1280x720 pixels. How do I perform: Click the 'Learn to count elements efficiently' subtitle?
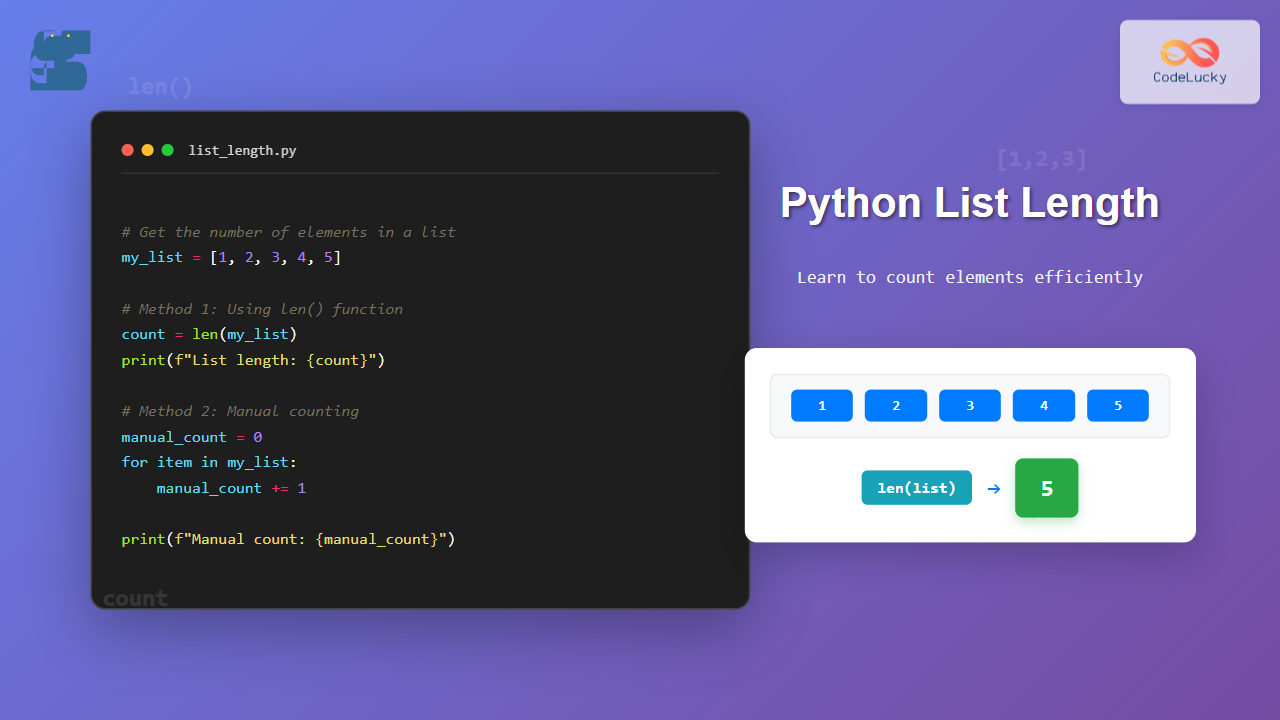(969, 277)
